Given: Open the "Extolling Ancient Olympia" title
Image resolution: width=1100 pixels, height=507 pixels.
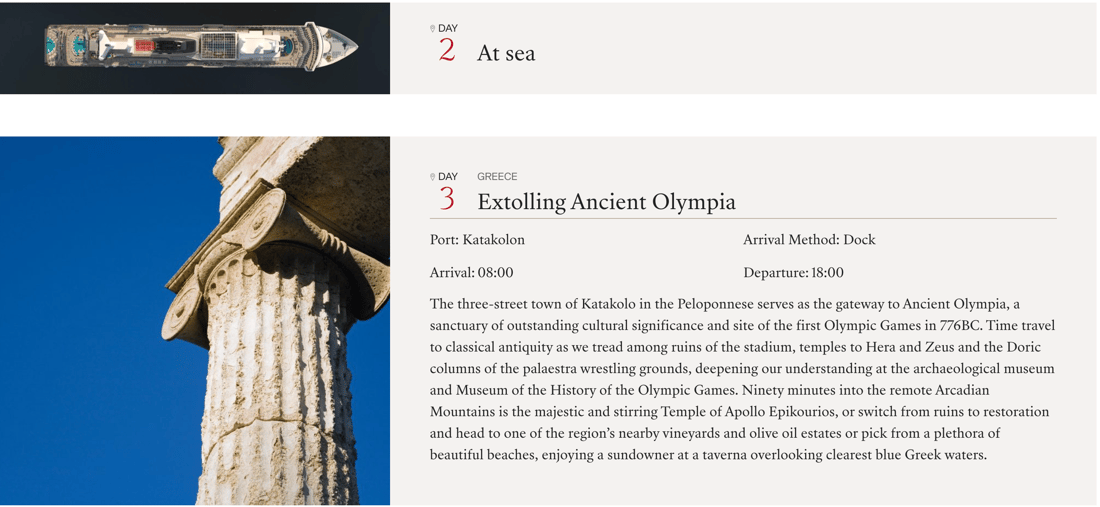Looking at the screenshot, I should coord(606,202).
